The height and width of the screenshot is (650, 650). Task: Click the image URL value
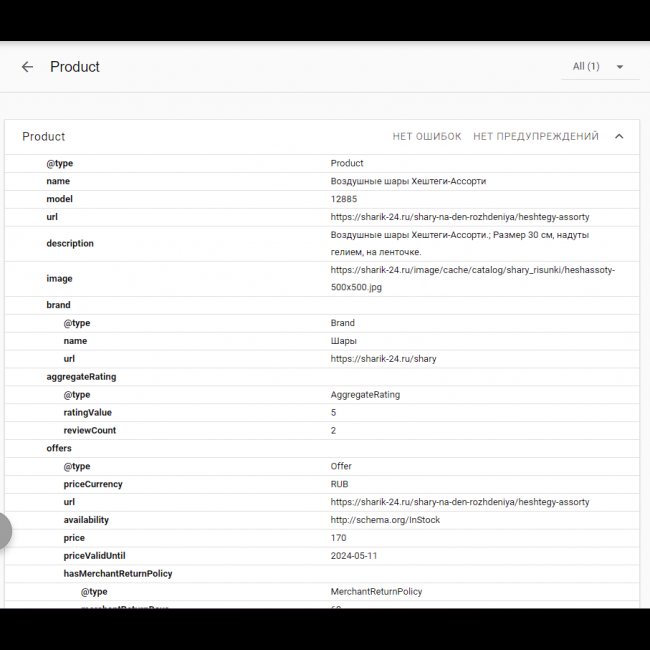472,278
